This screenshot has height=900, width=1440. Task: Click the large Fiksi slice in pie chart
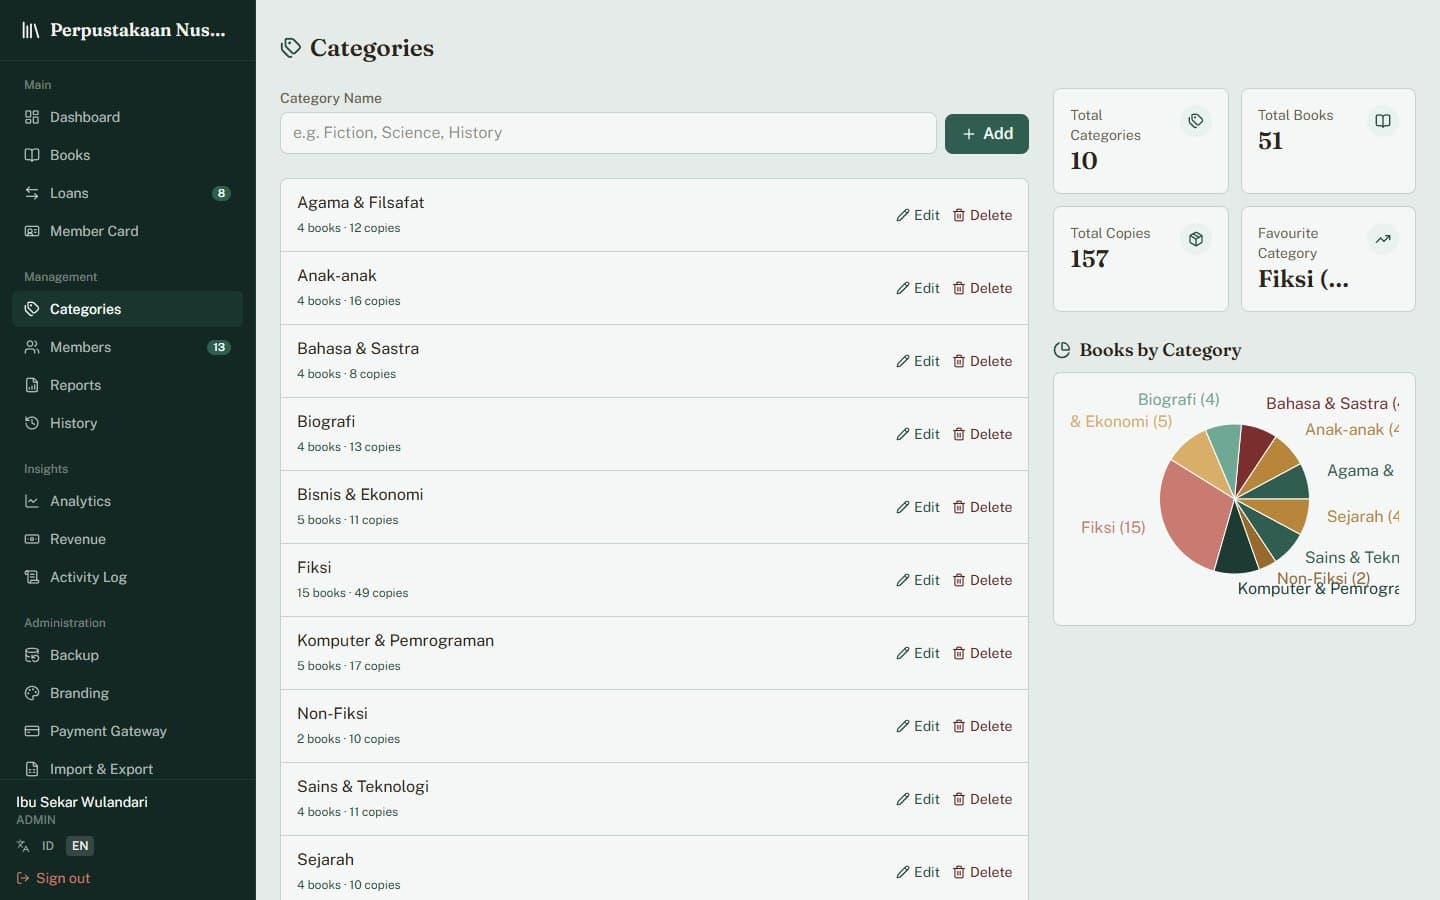[1195, 515]
